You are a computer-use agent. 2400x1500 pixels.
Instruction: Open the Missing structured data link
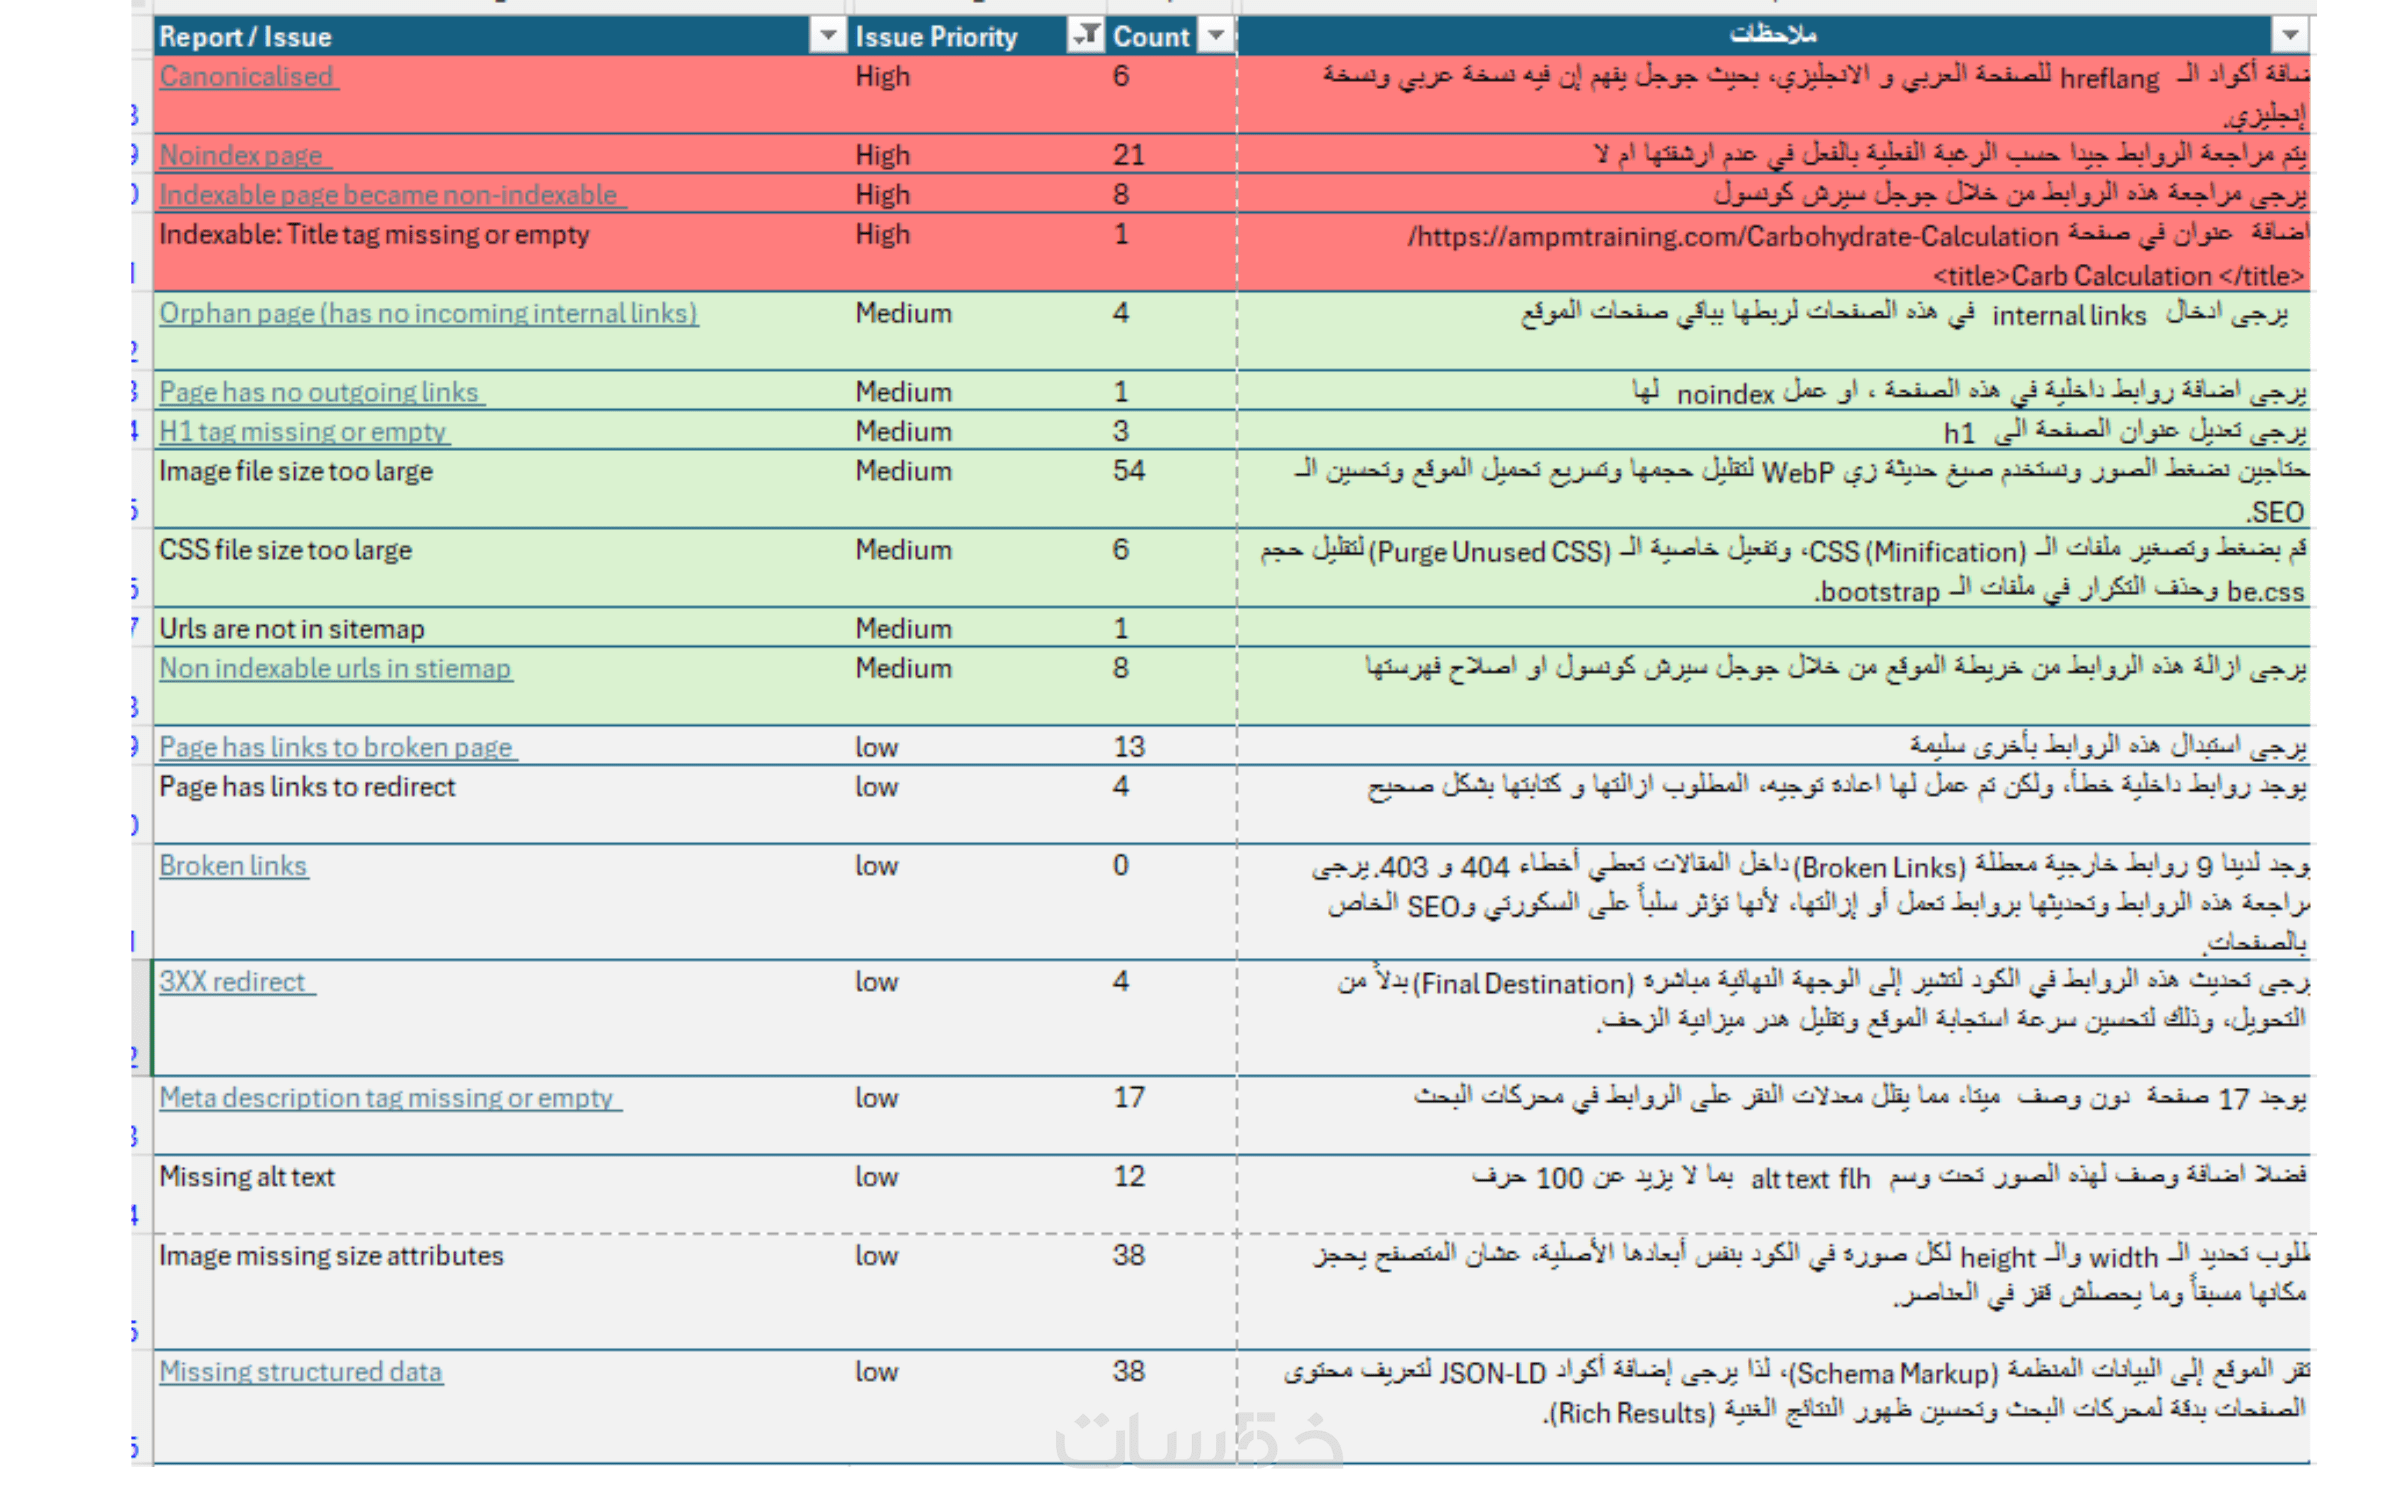pyautogui.click(x=300, y=1372)
